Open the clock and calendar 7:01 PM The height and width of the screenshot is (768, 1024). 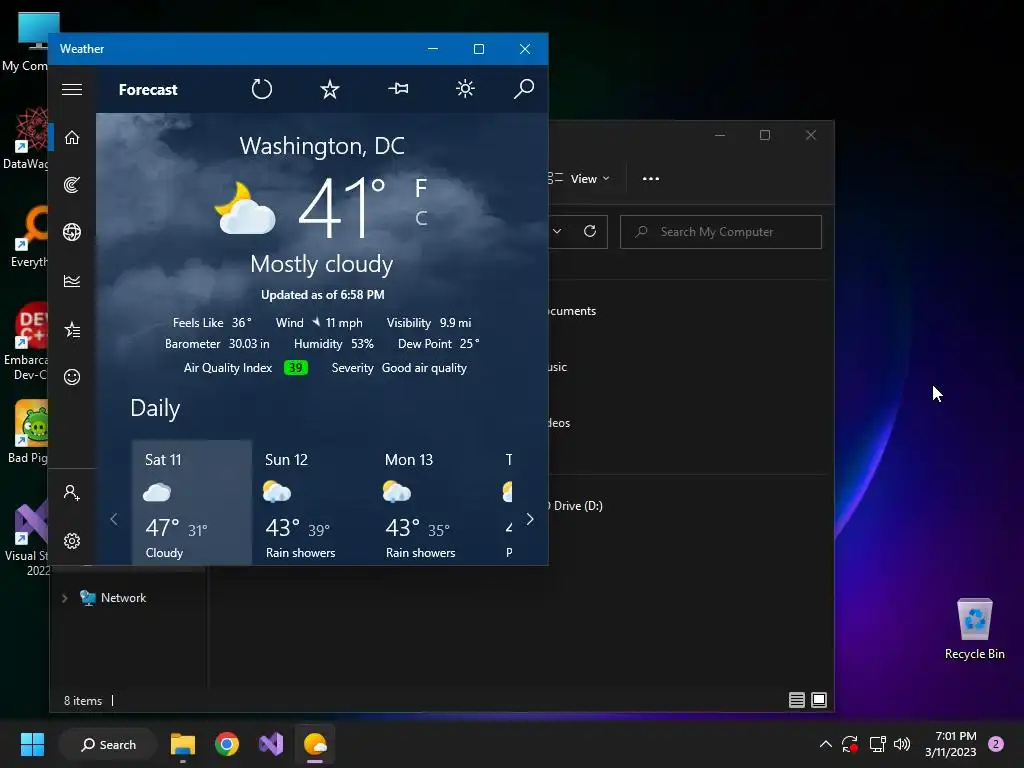point(951,744)
